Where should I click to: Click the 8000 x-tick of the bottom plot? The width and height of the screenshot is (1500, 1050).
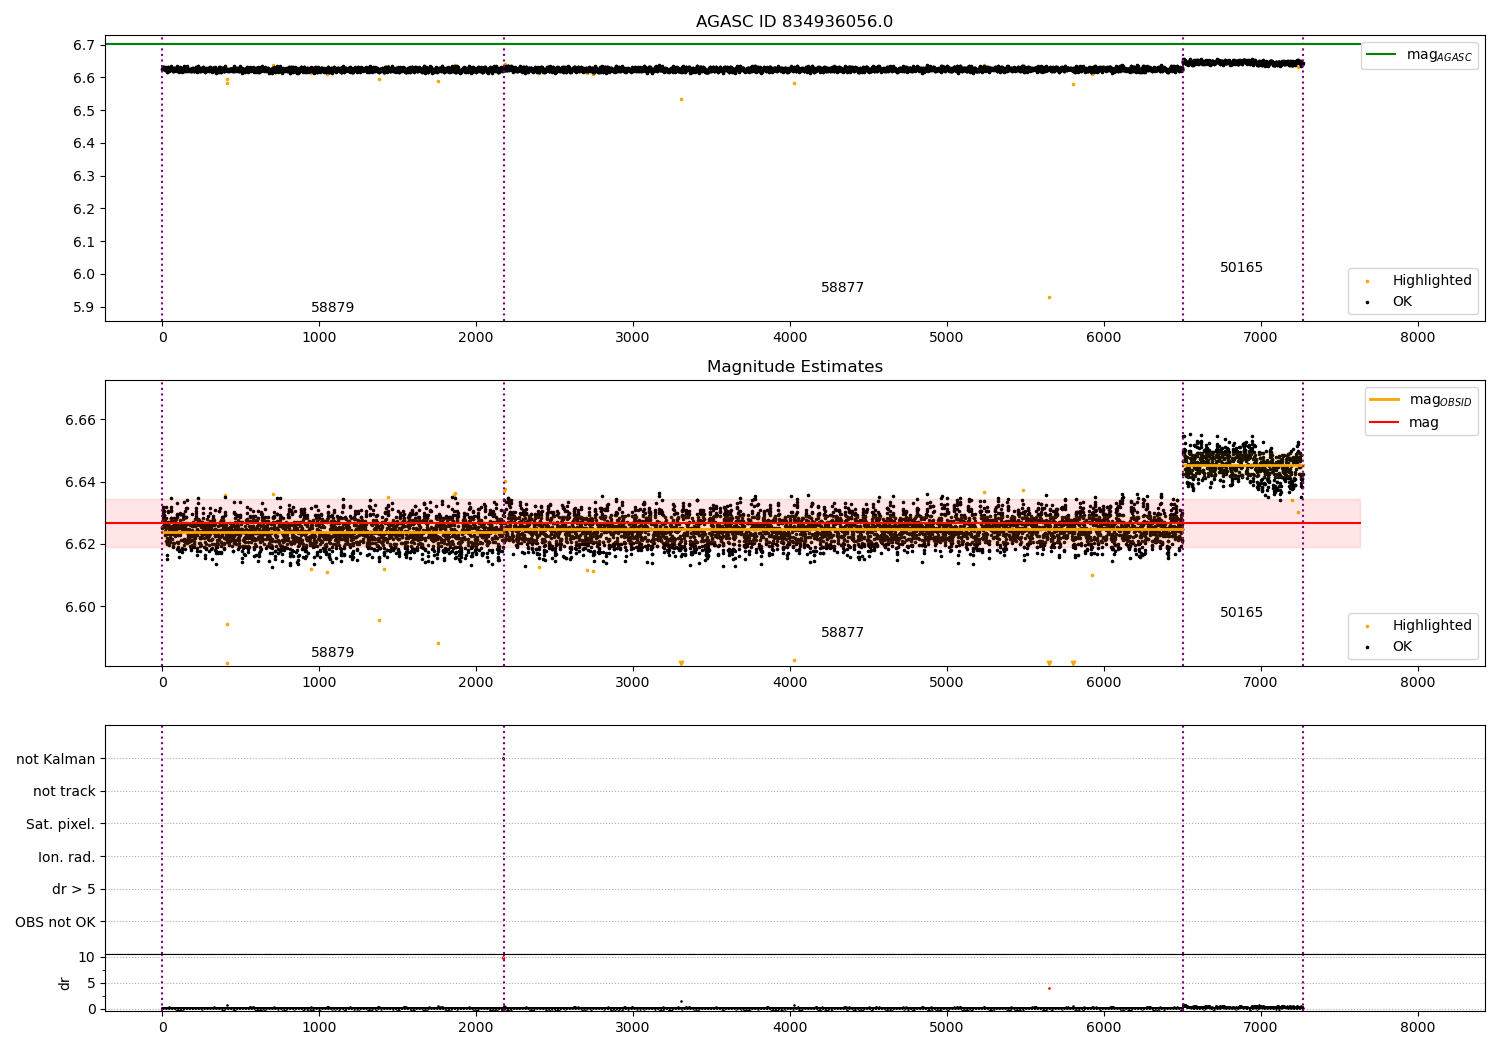pos(1417,1027)
